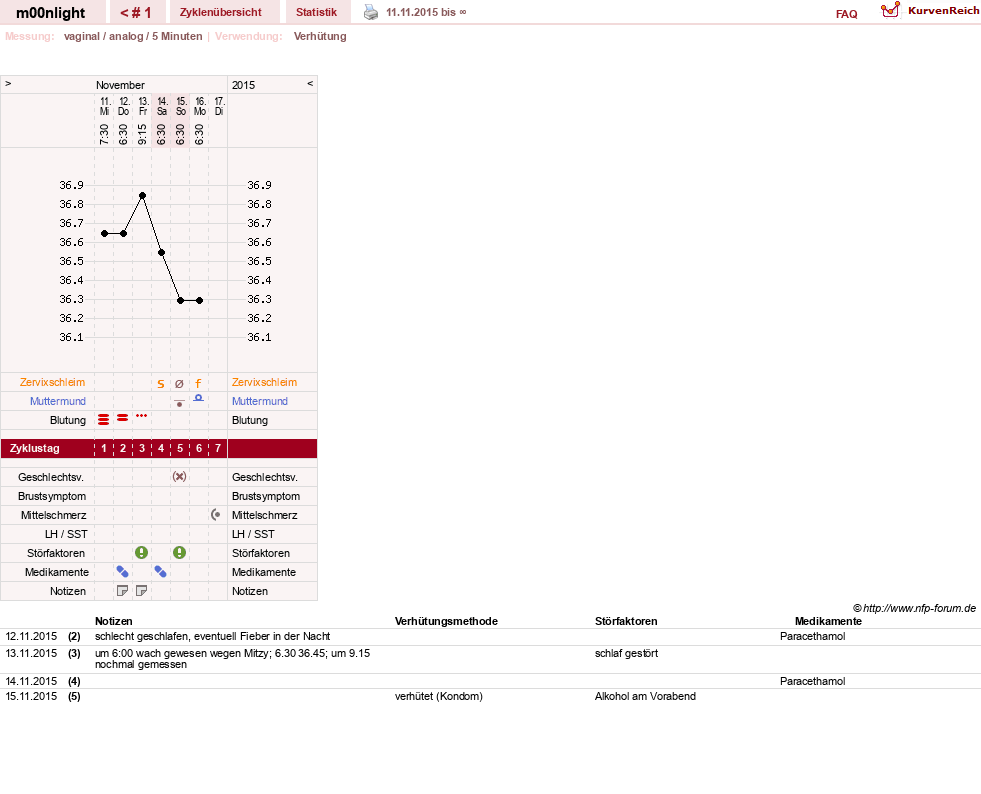
Task: Click the temperature point on cycle day 6
Action: pyautogui.click(x=200, y=300)
